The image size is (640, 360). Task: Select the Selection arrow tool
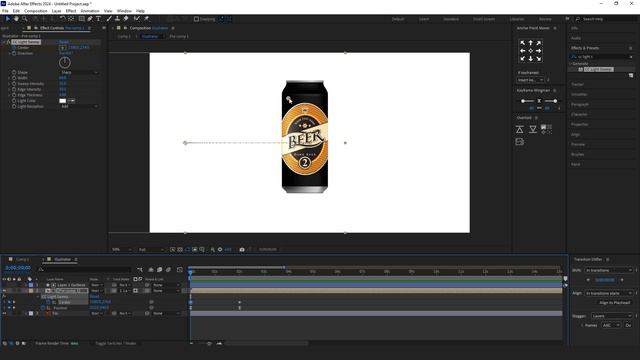coord(7,19)
